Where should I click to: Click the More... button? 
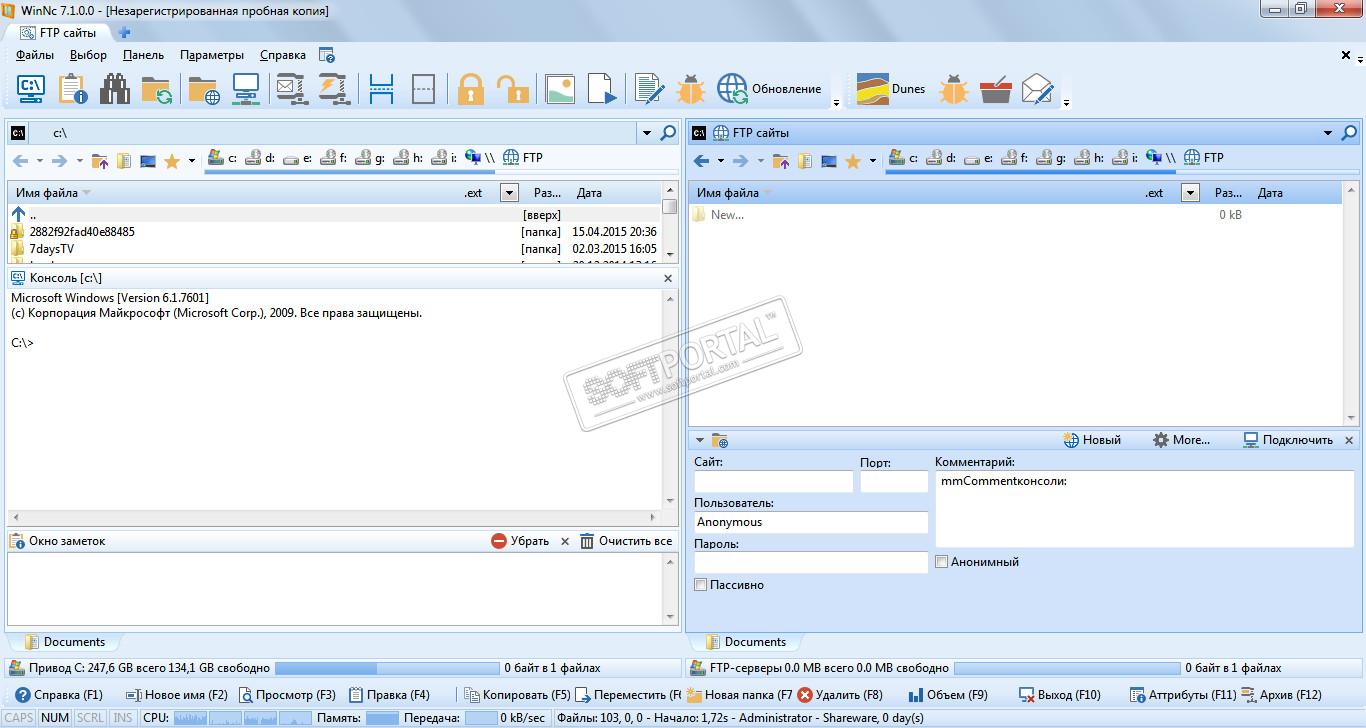click(1181, 440)
